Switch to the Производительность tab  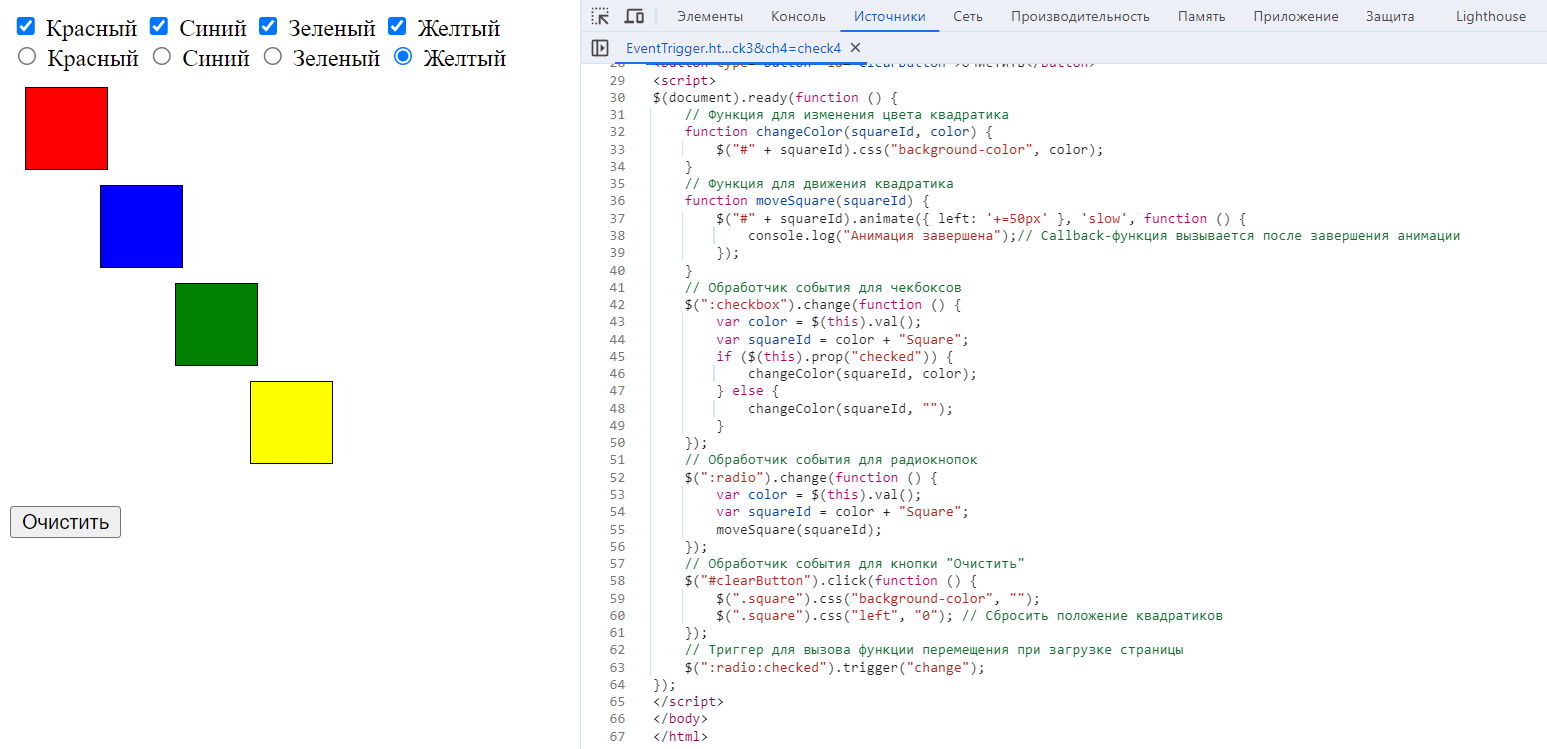coord(1080,16)
